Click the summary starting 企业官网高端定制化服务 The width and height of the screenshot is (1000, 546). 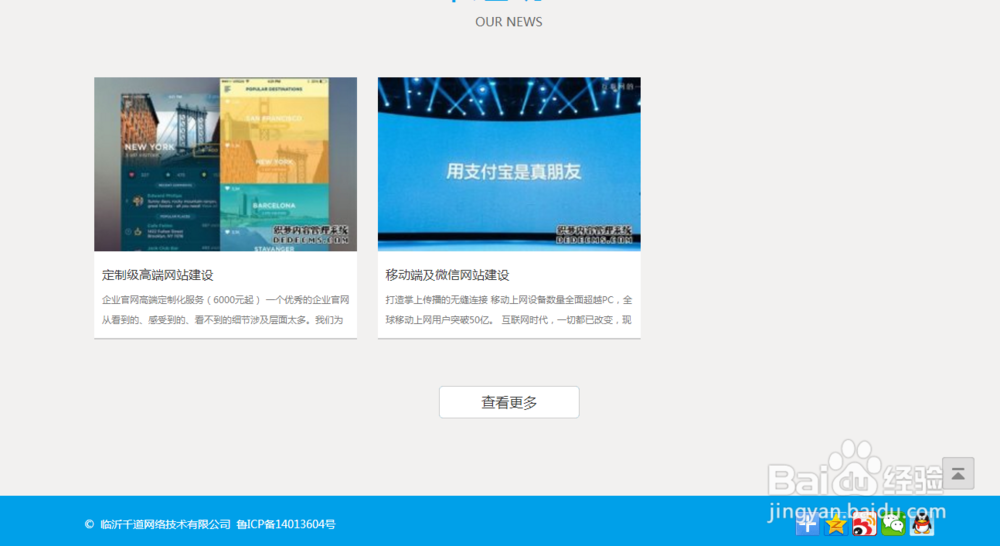click(226, 309)
